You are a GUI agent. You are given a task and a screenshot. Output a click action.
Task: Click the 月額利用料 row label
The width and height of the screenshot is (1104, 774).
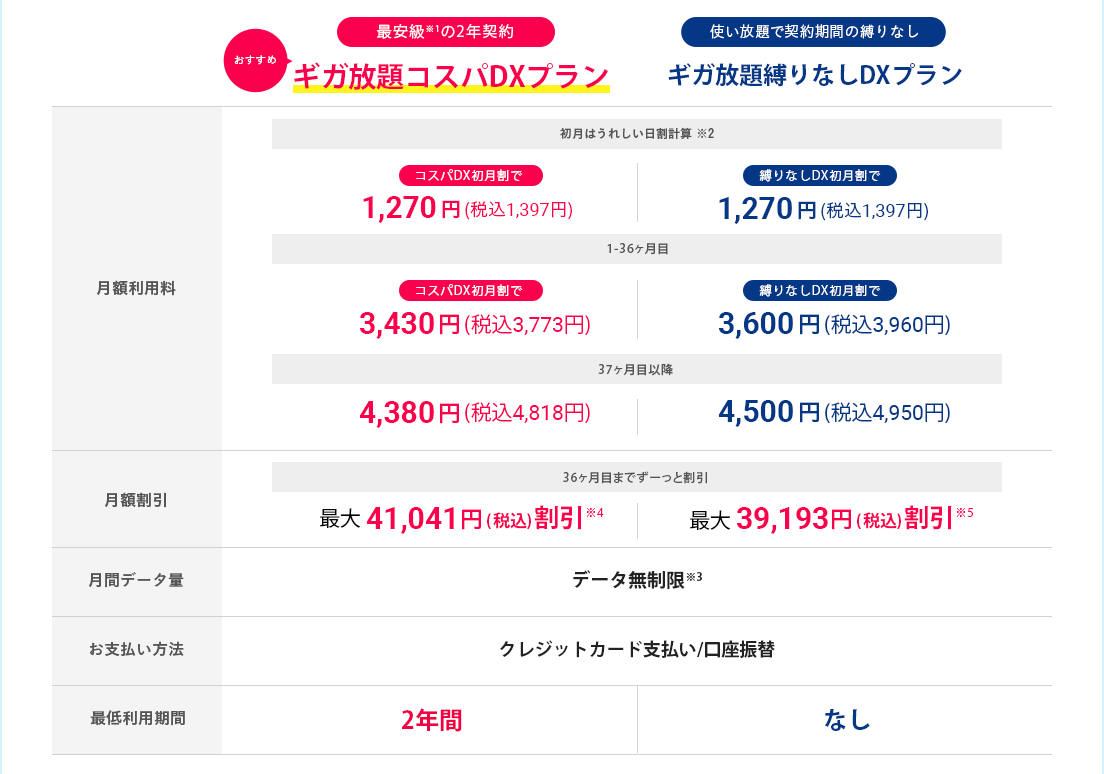136,288
